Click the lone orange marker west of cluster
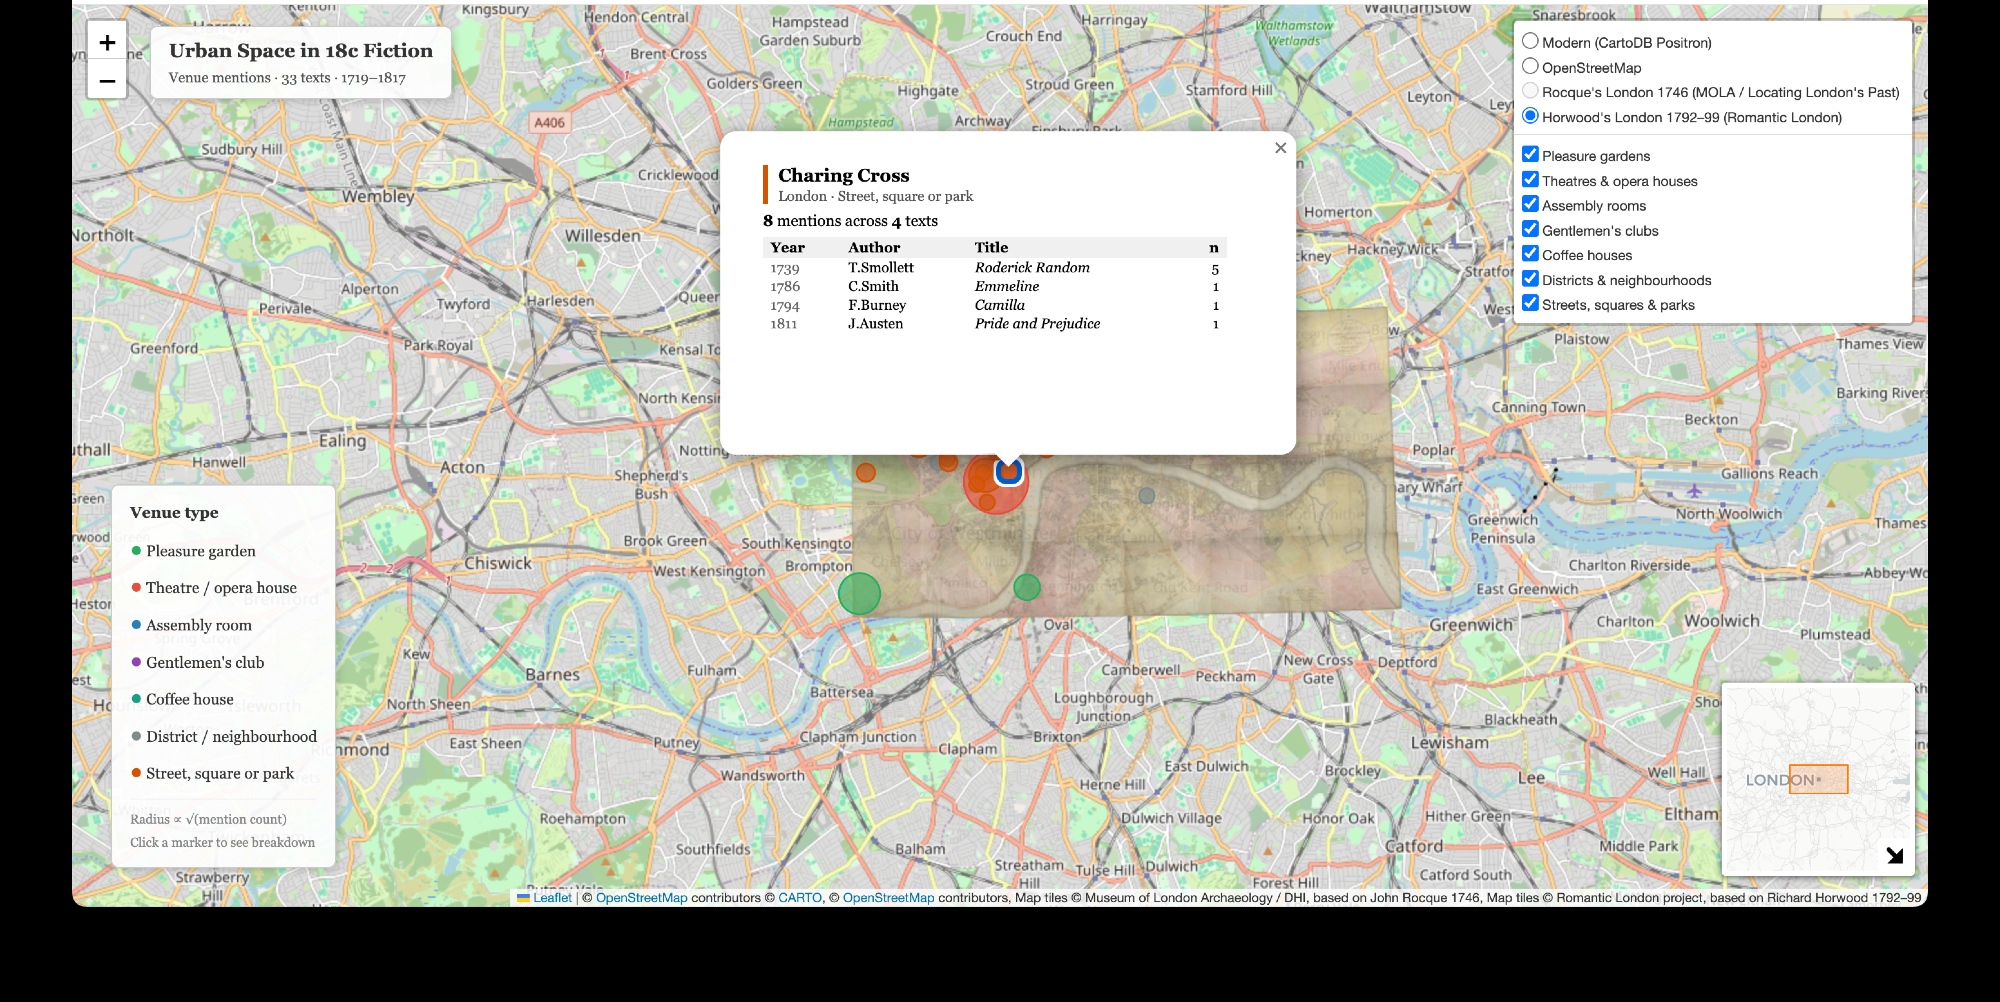 point(866,472)
